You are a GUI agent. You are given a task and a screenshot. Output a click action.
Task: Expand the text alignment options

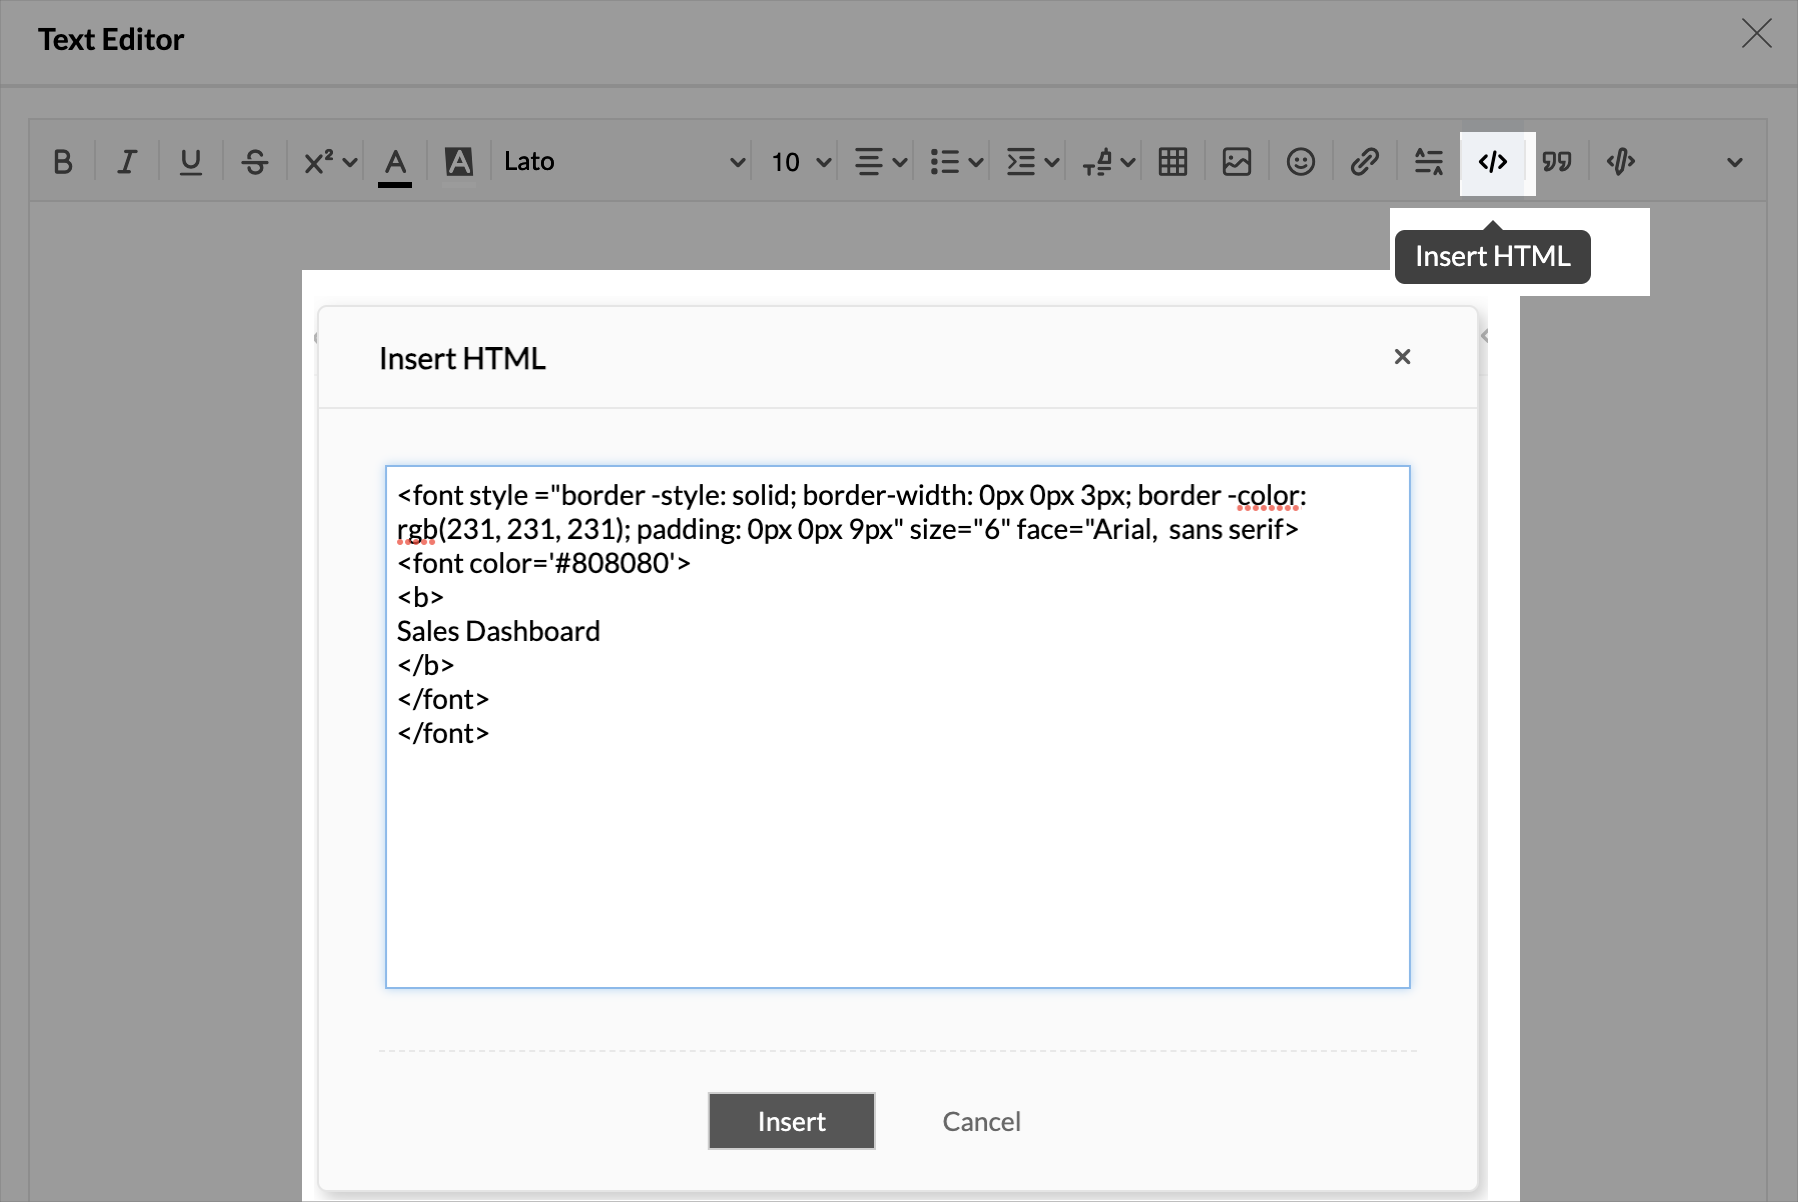(880, 162)
